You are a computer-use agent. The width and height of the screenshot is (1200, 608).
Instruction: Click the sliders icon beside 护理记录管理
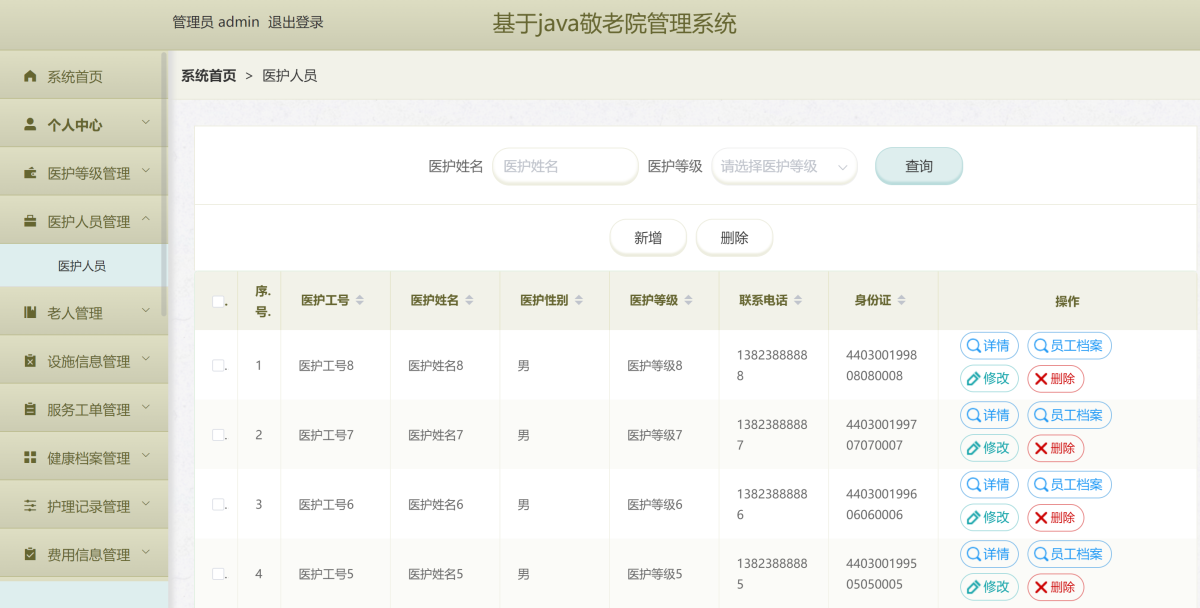[30, 506]
